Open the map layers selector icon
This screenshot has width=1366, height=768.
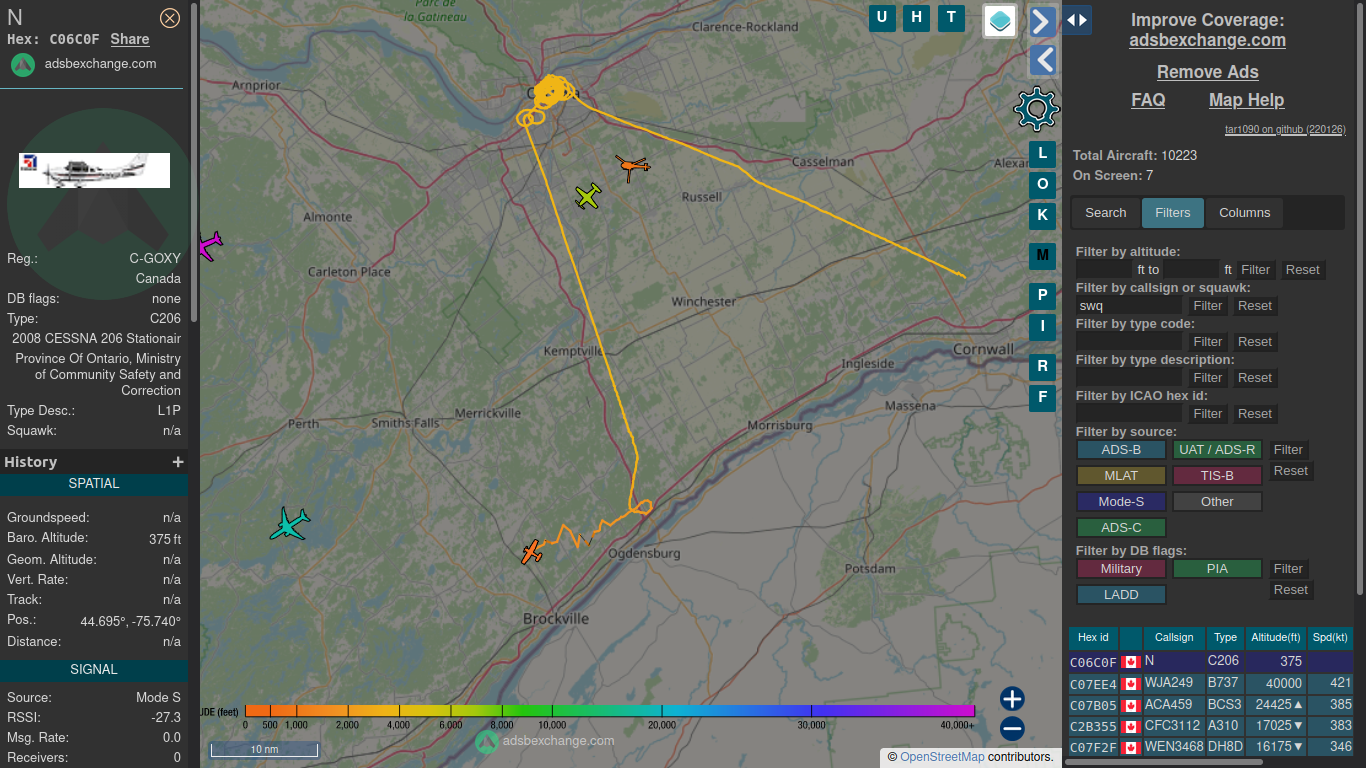(x=1000, y=20)
